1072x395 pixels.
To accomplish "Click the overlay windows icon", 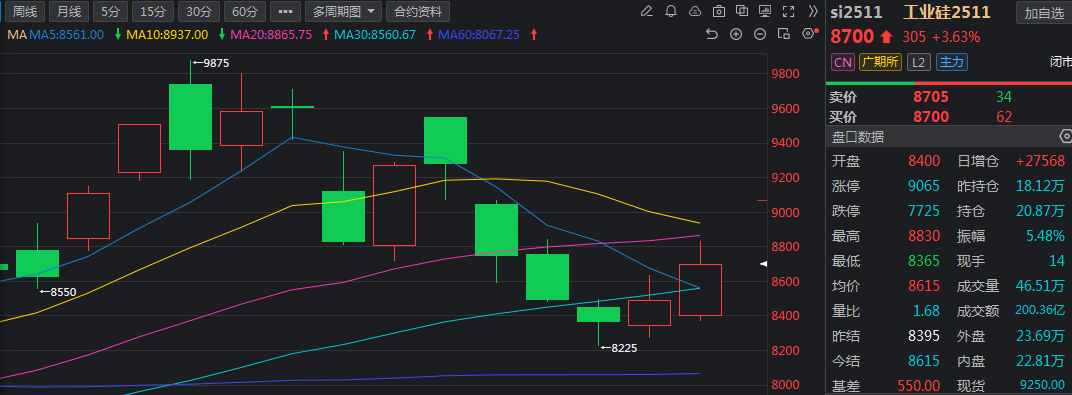I will point(742,11).
